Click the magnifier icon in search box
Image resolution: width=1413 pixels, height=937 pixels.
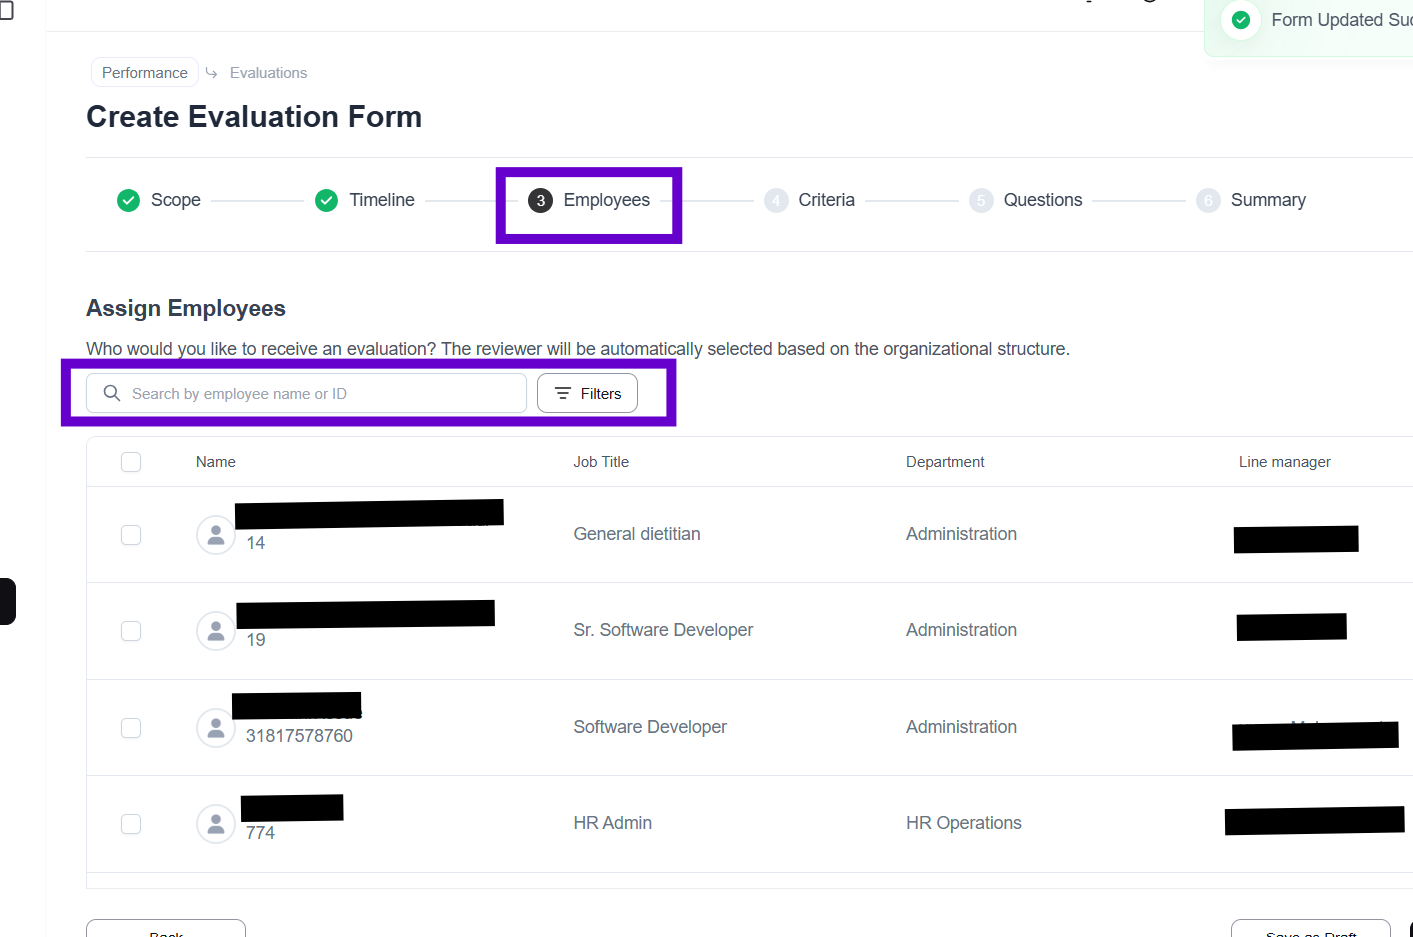tap(112, 393)
